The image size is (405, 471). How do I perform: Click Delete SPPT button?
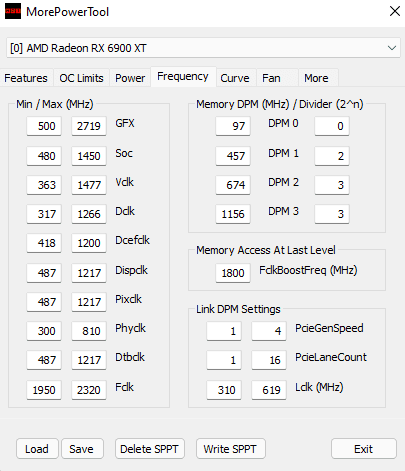click(149, 449)
